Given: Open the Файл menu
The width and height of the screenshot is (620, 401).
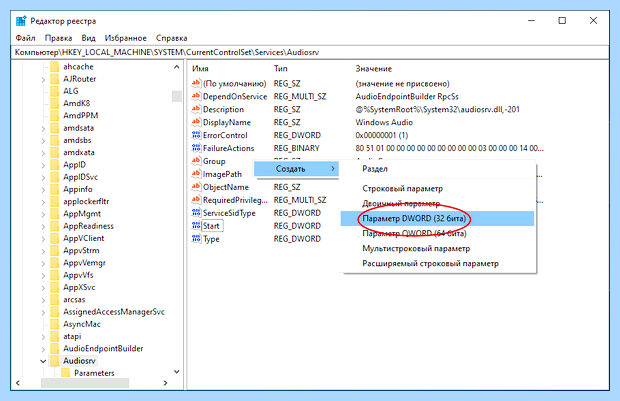Looking at the screenshot, I should pos(25,38).
